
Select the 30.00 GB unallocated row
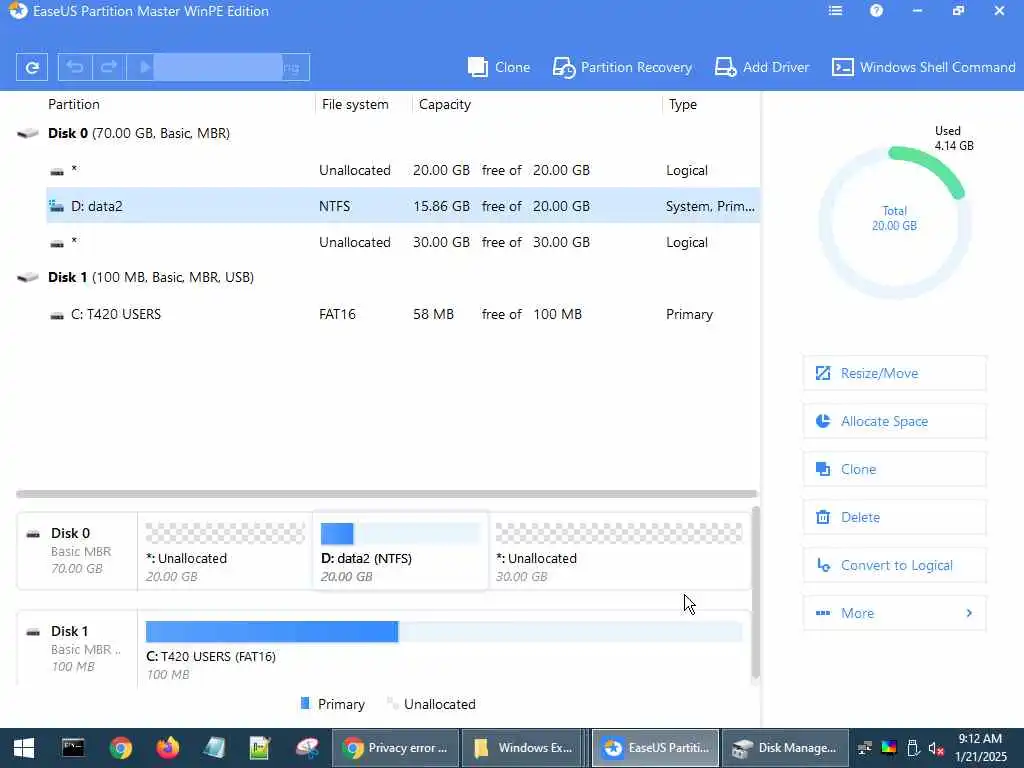[x=402, y=242]
